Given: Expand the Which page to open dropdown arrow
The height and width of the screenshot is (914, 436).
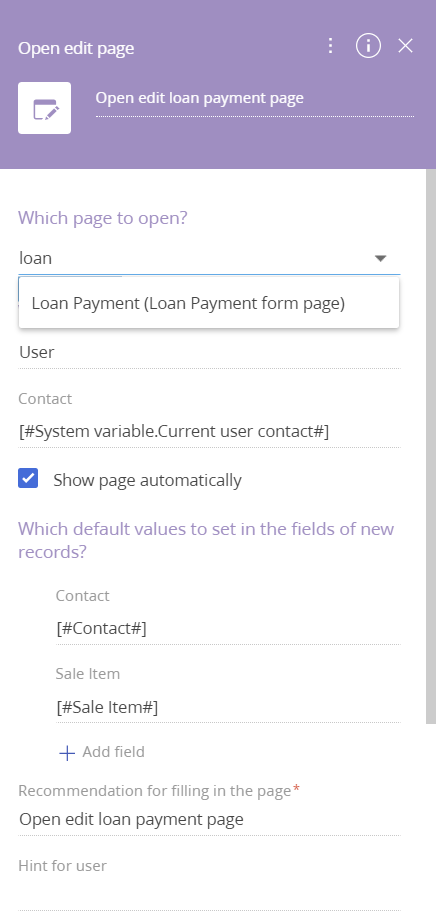Looking at the screenshot, I should (381, 258).
